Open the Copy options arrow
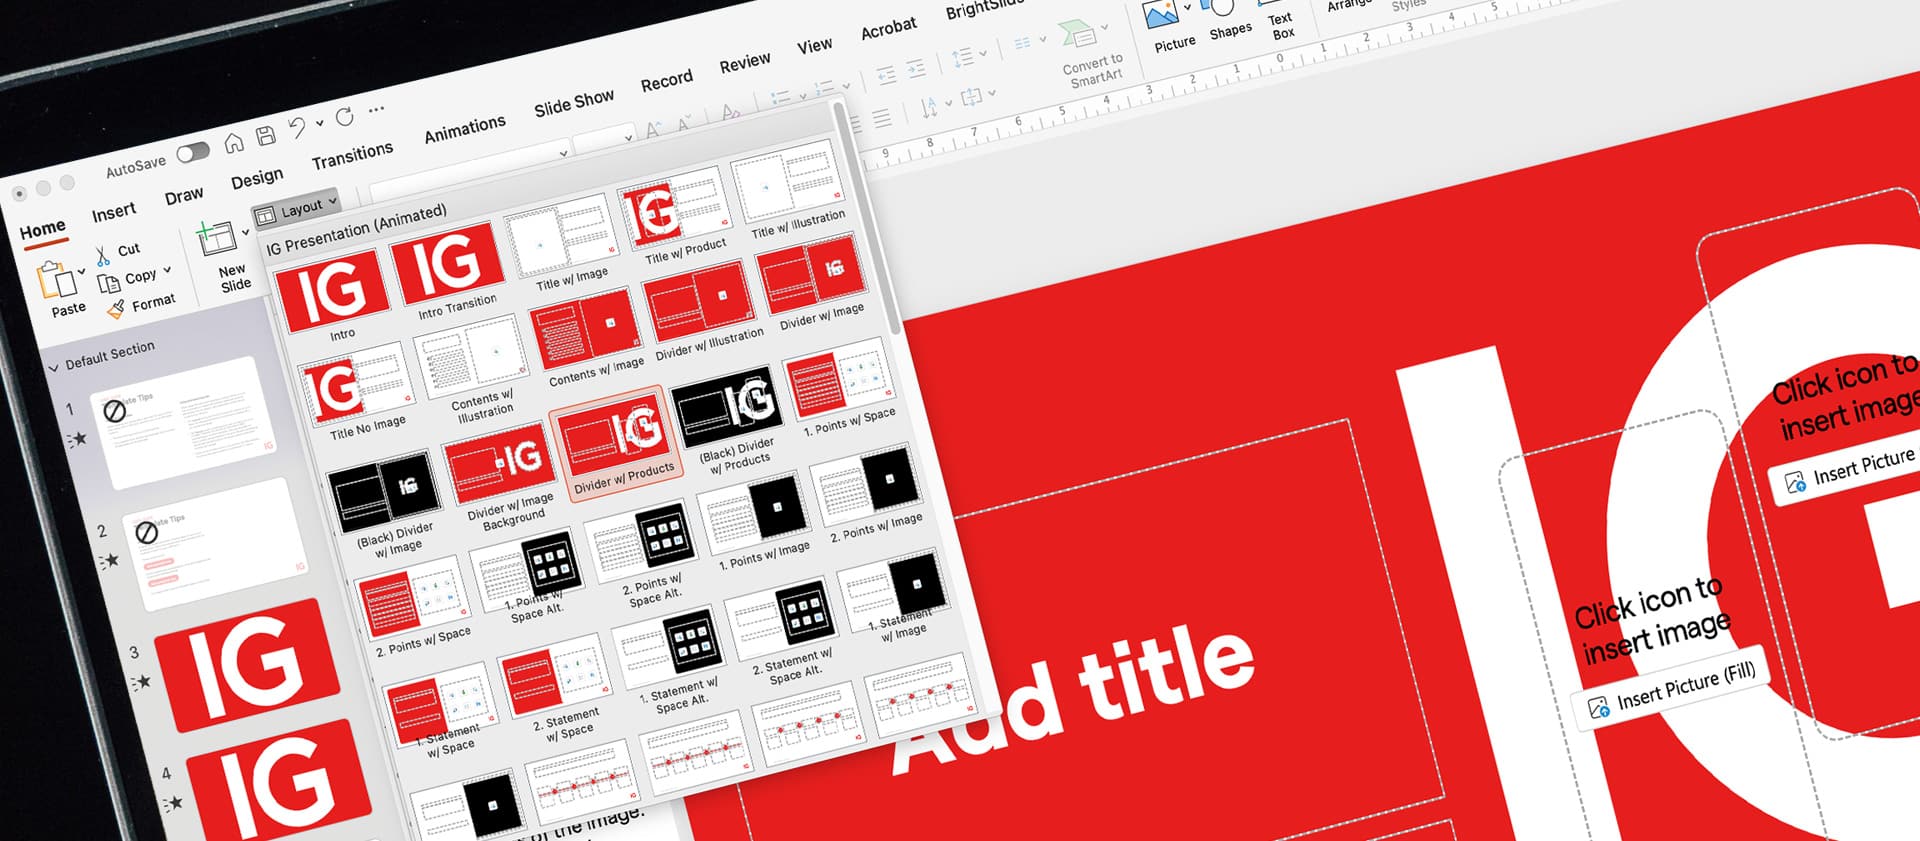 [167, 270]
